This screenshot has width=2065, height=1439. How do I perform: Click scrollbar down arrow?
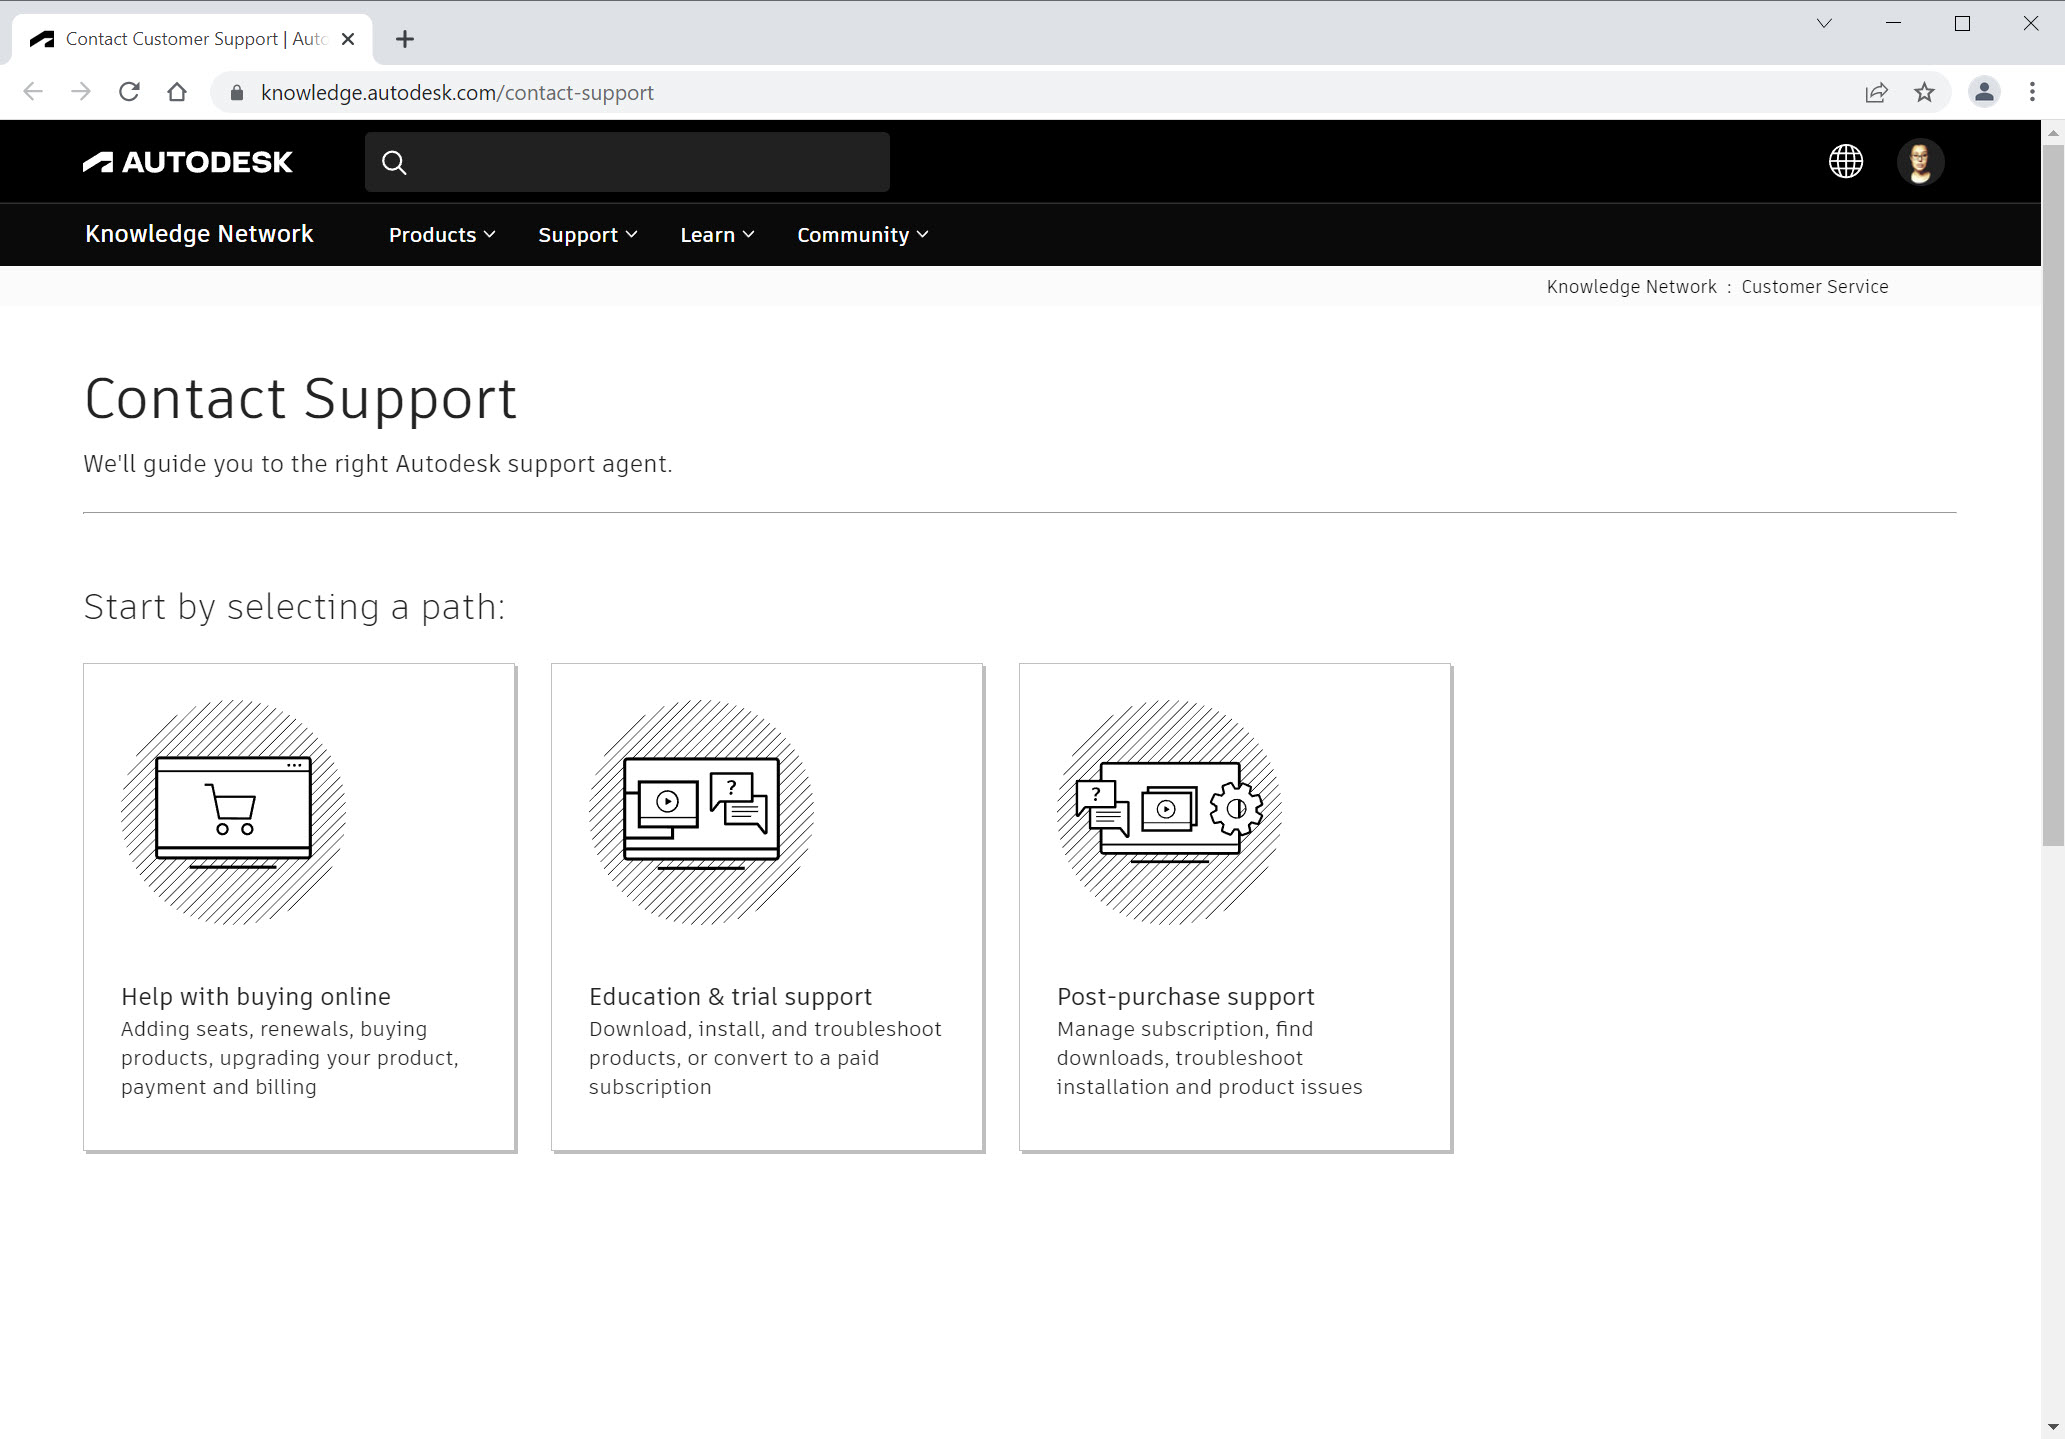coord(2053,1428)
